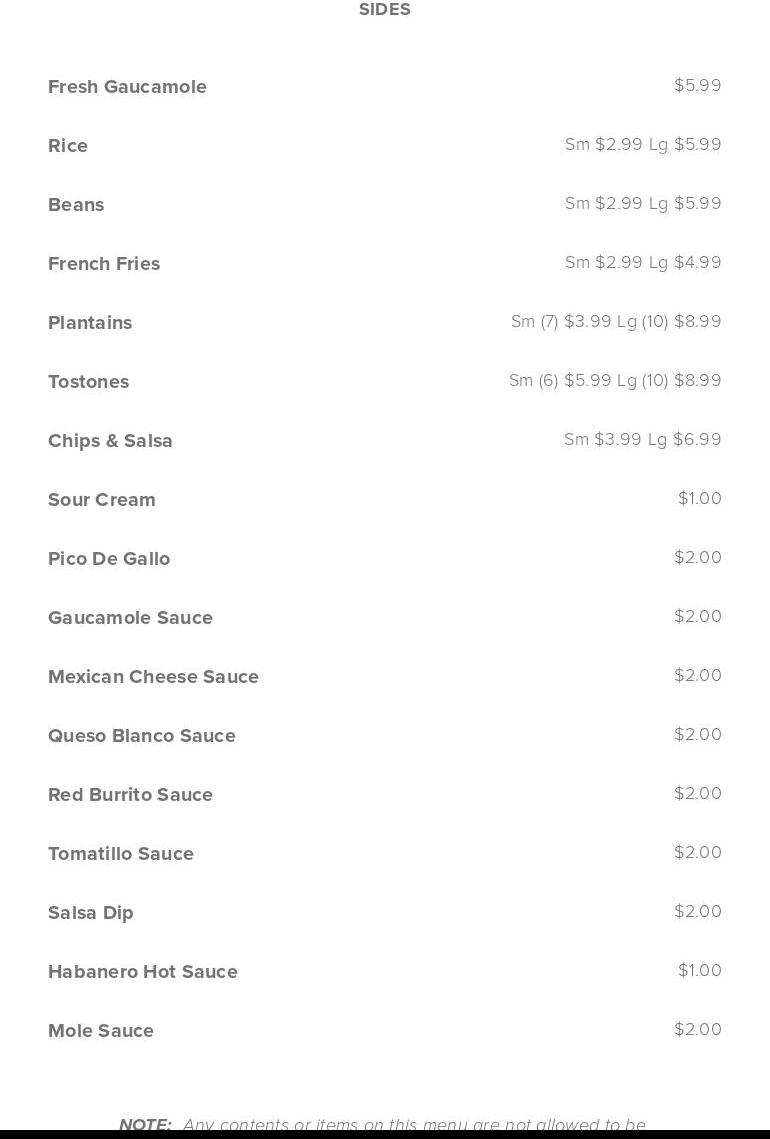Screen dimensions: 770x1139
Task: Choose the Chips & Salsa item
Action: coord(110,441)
